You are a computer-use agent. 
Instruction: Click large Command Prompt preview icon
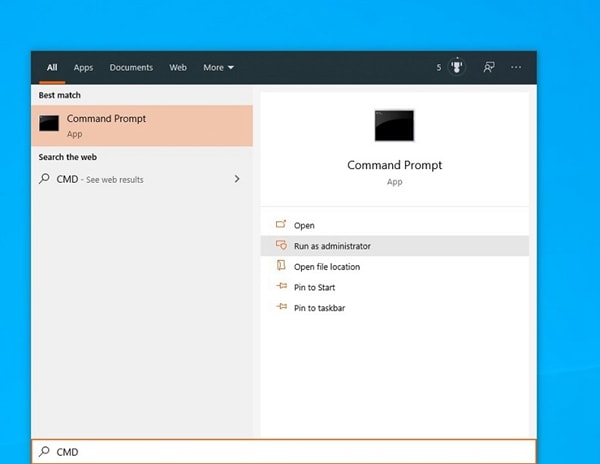[394, 126]
